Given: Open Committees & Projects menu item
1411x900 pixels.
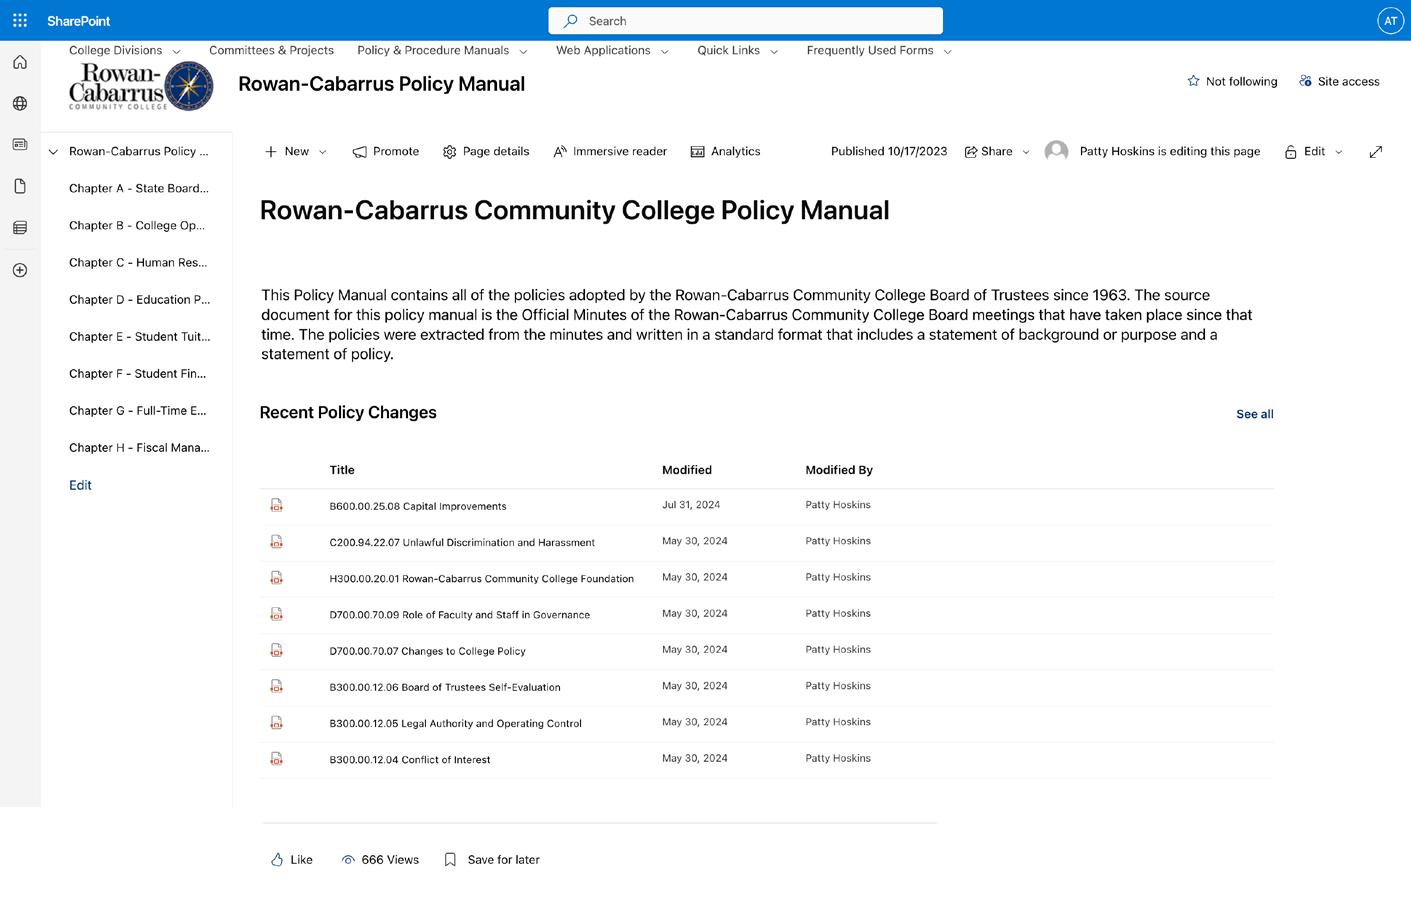Looking at the screenshot, I should pos(271,50).
